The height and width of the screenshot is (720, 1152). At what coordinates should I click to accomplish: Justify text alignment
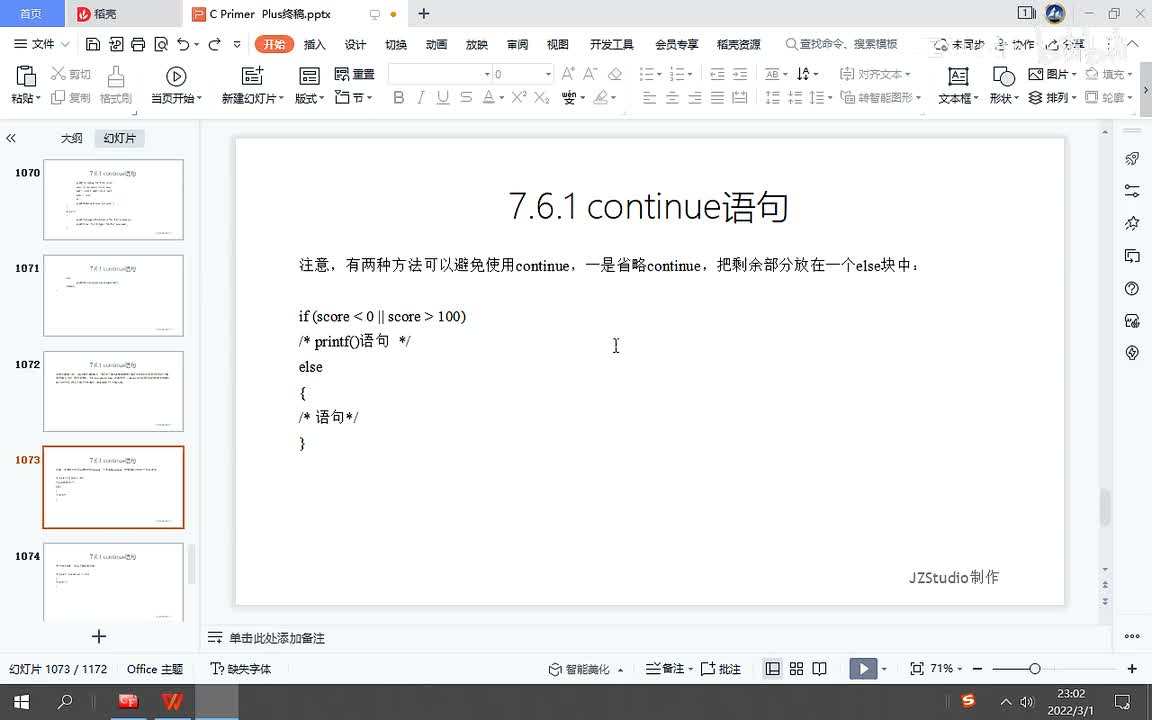tap(717, 97)
